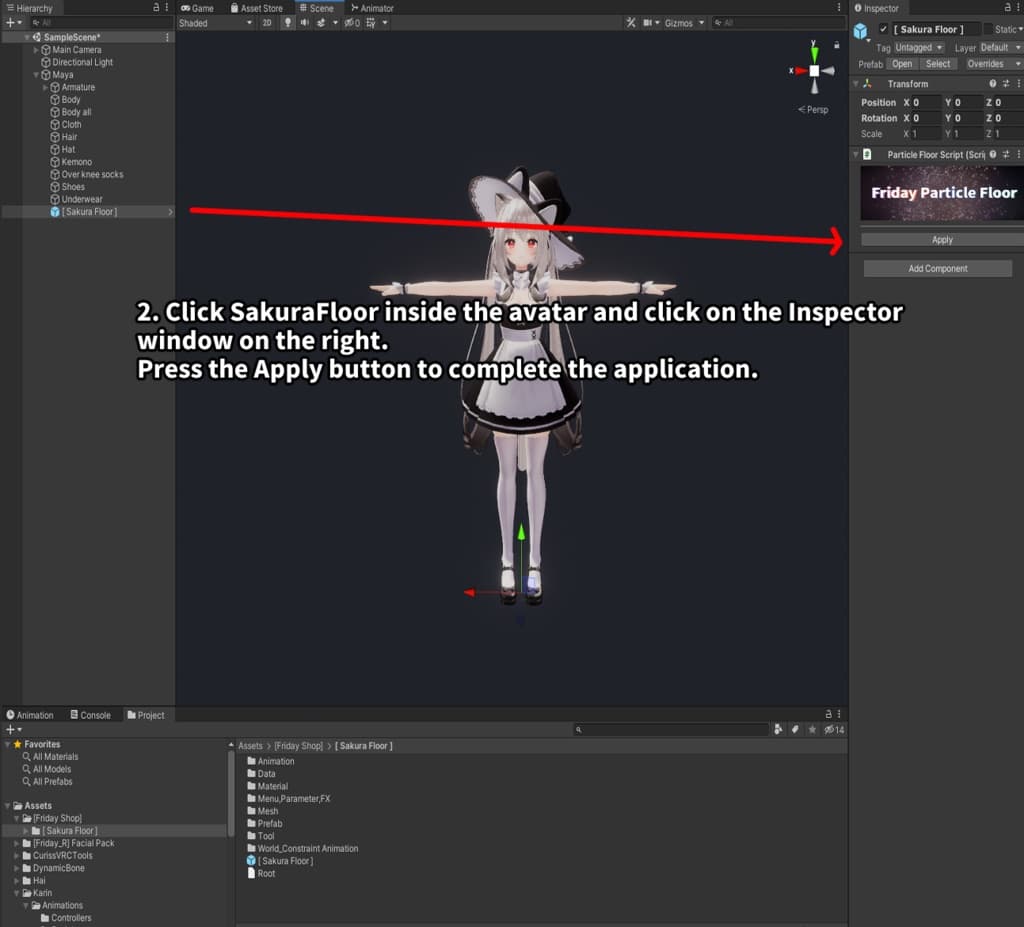
Task: Switch to the Console tab
Action: (x=90, y=714)
